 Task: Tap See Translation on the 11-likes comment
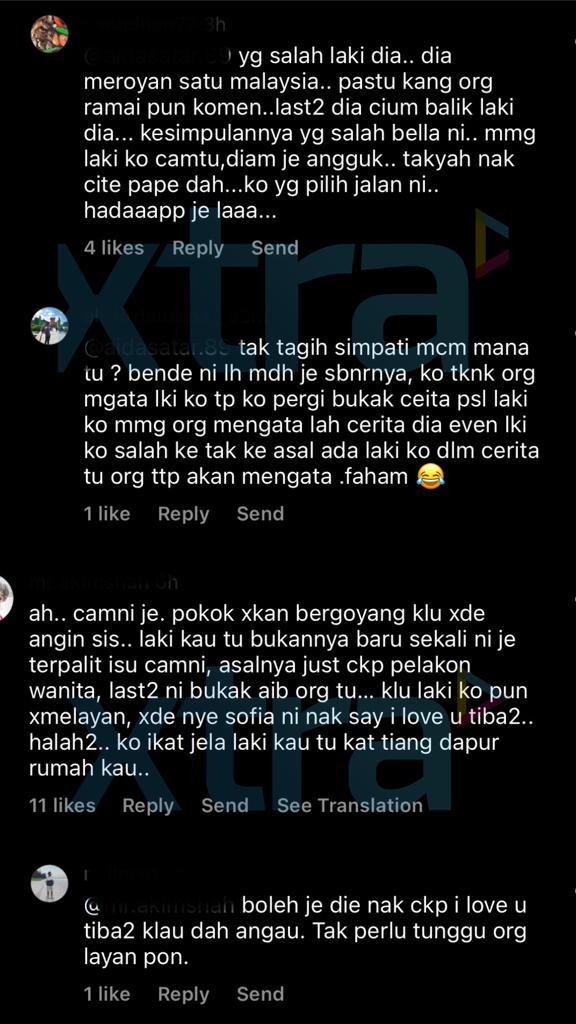tap(350, 805)
